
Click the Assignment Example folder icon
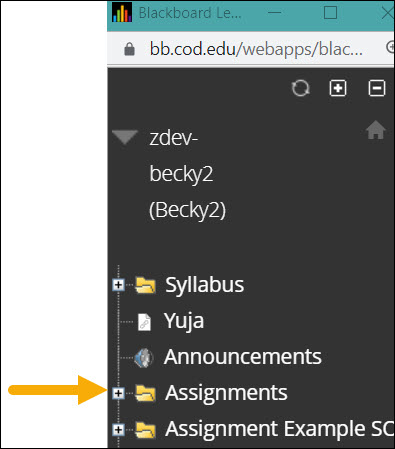[x=145, y=429]
